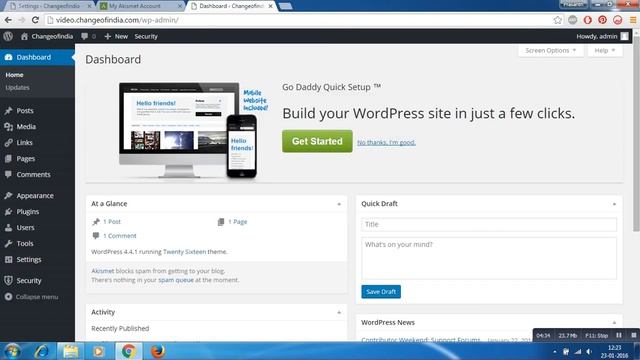Collapse the sidebar menu
This screenshot has width=640, height=360.
pos(31,297)
